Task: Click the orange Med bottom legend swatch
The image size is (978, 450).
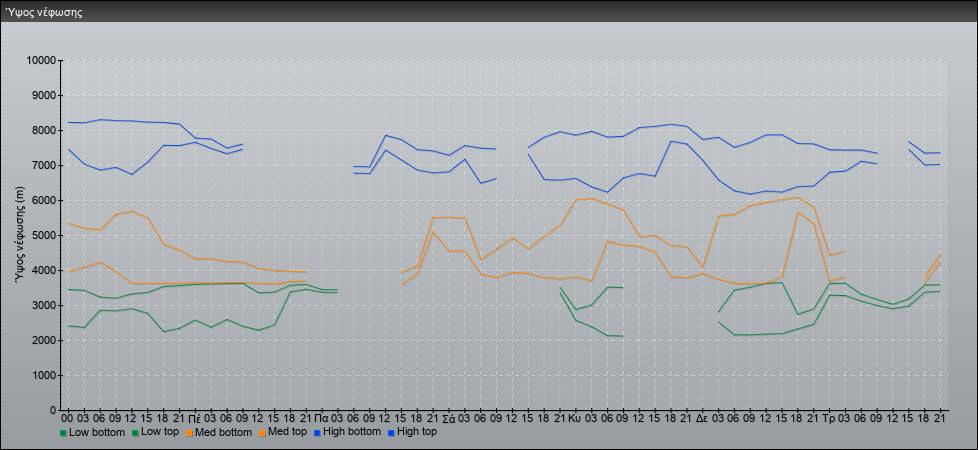Action: pos(190,432)
